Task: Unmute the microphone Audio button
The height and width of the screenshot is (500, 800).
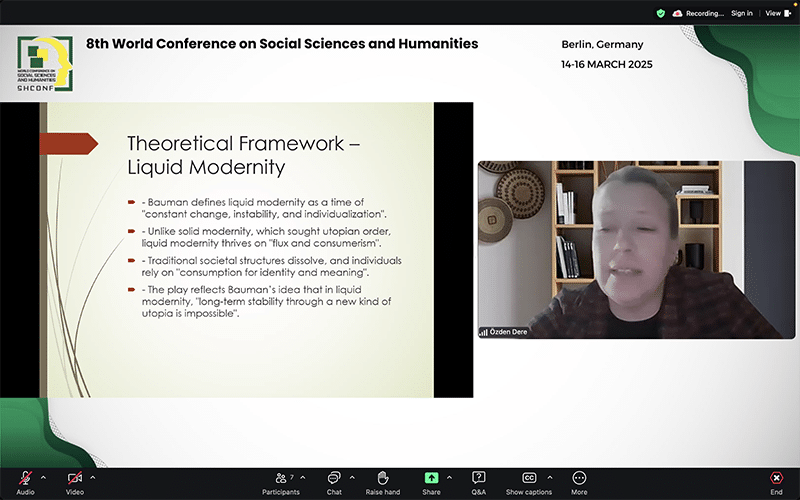Action: pos(25,479)
